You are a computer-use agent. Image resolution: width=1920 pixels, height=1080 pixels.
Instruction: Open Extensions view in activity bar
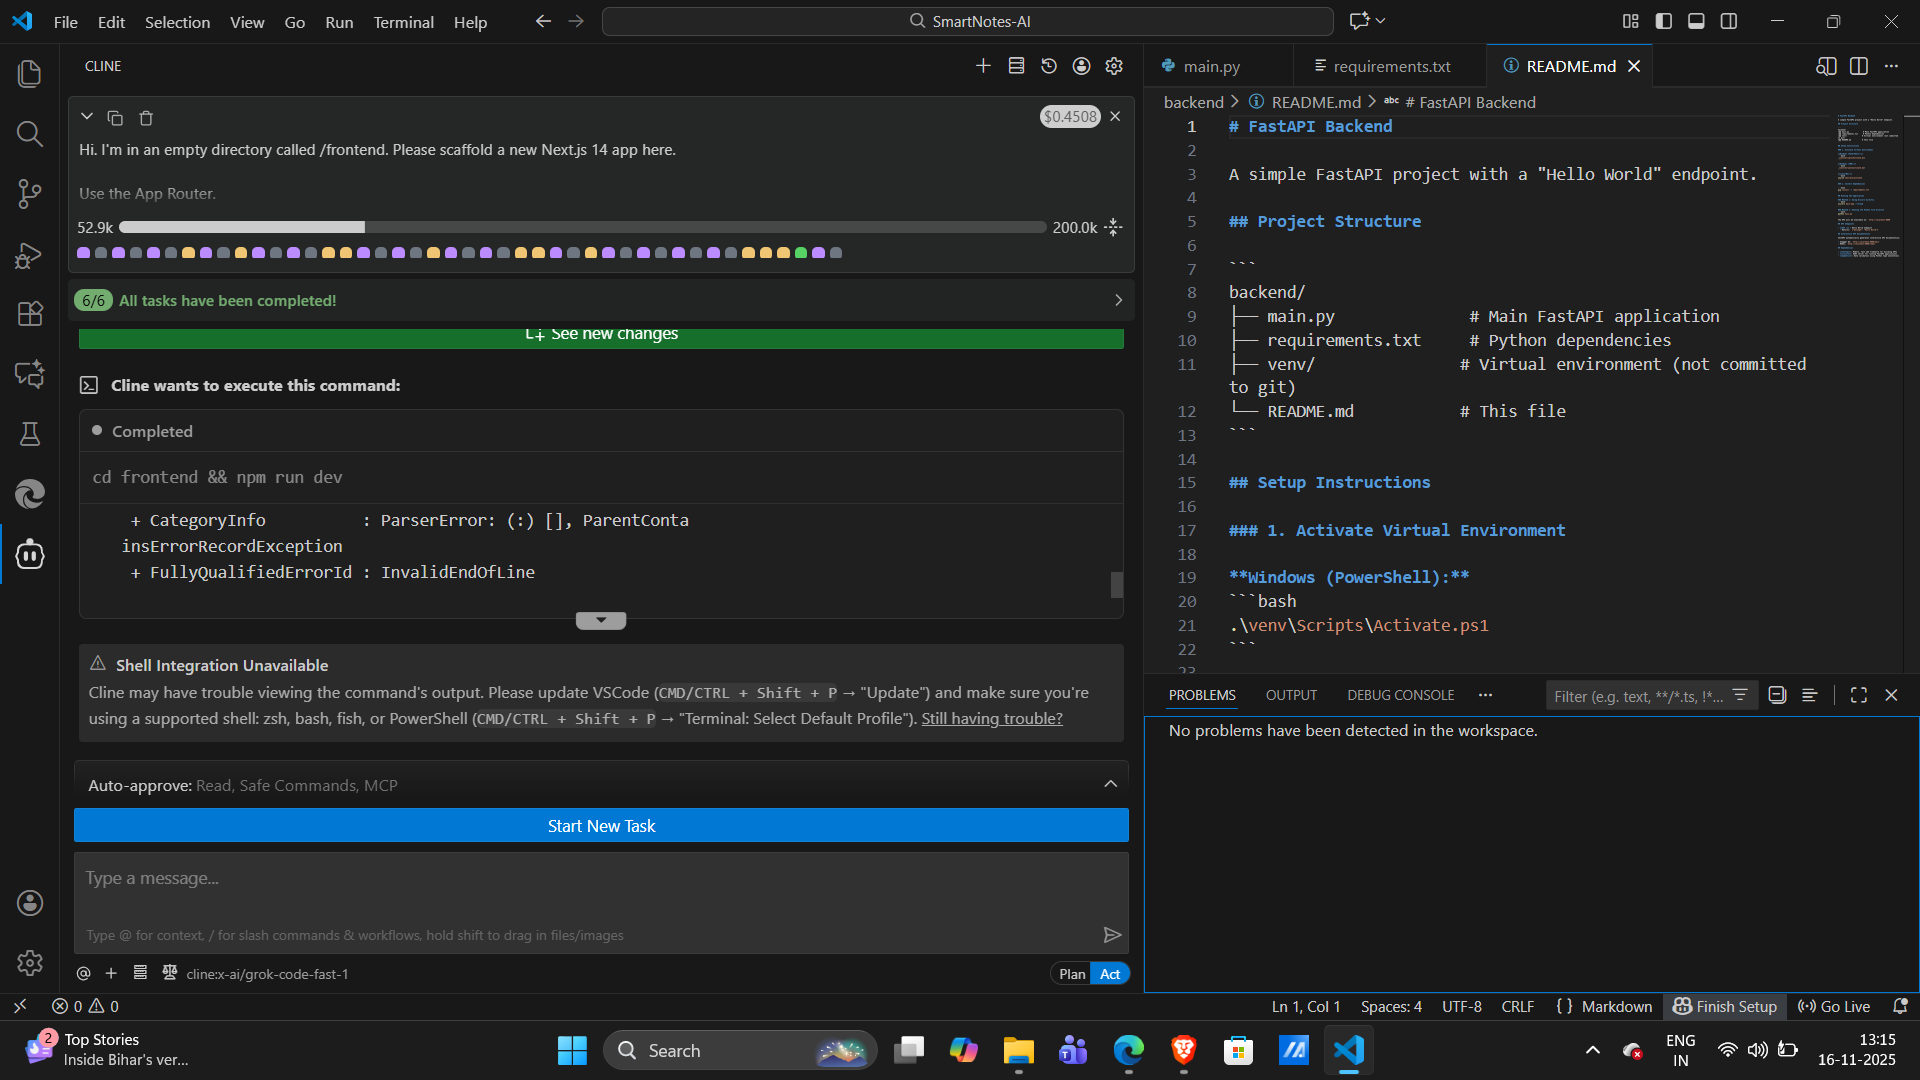(x=30, y=314)
